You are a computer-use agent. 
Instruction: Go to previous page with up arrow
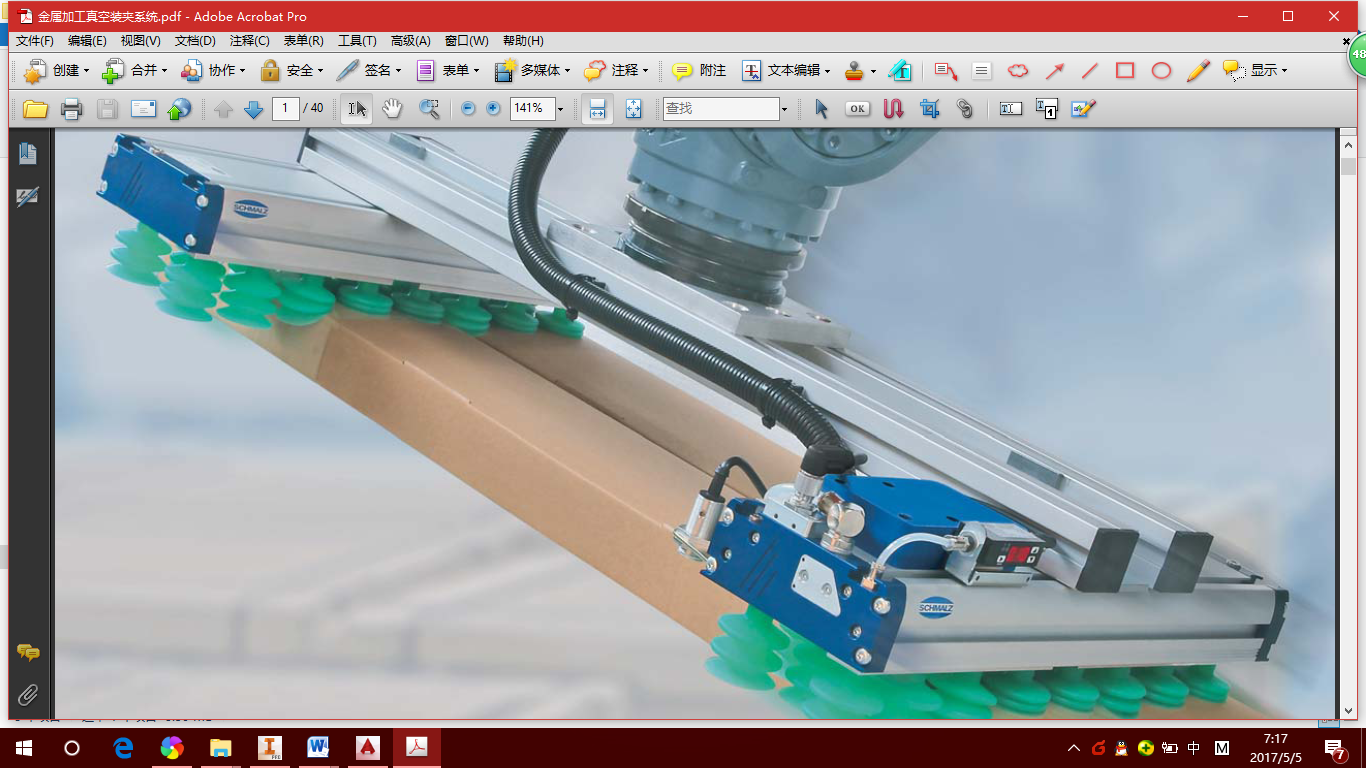click(x=223, y=109)
